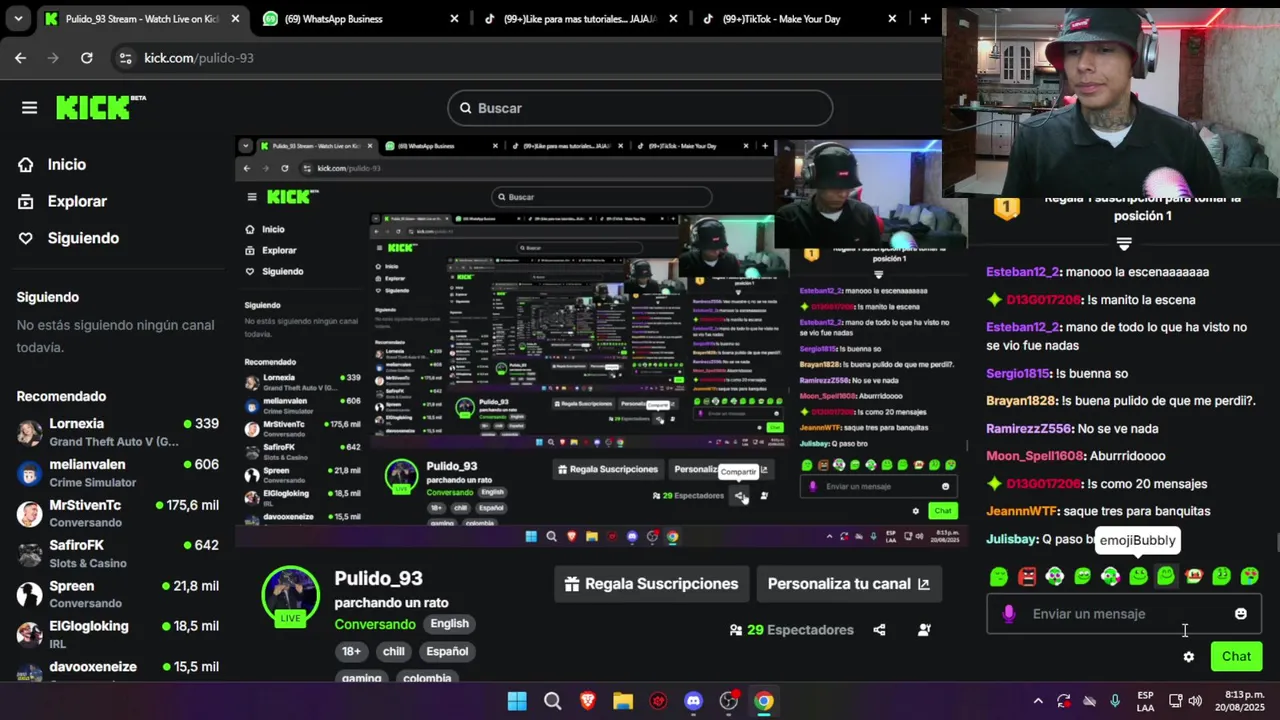
Task: Click Moon_Spell1608 username in chat
Action: coord(1035,456)
